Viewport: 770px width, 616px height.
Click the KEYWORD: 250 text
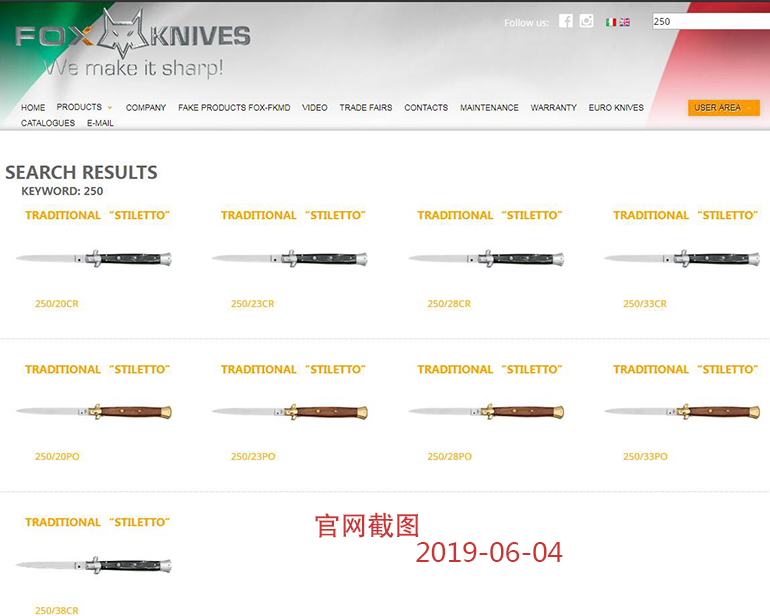62,191
